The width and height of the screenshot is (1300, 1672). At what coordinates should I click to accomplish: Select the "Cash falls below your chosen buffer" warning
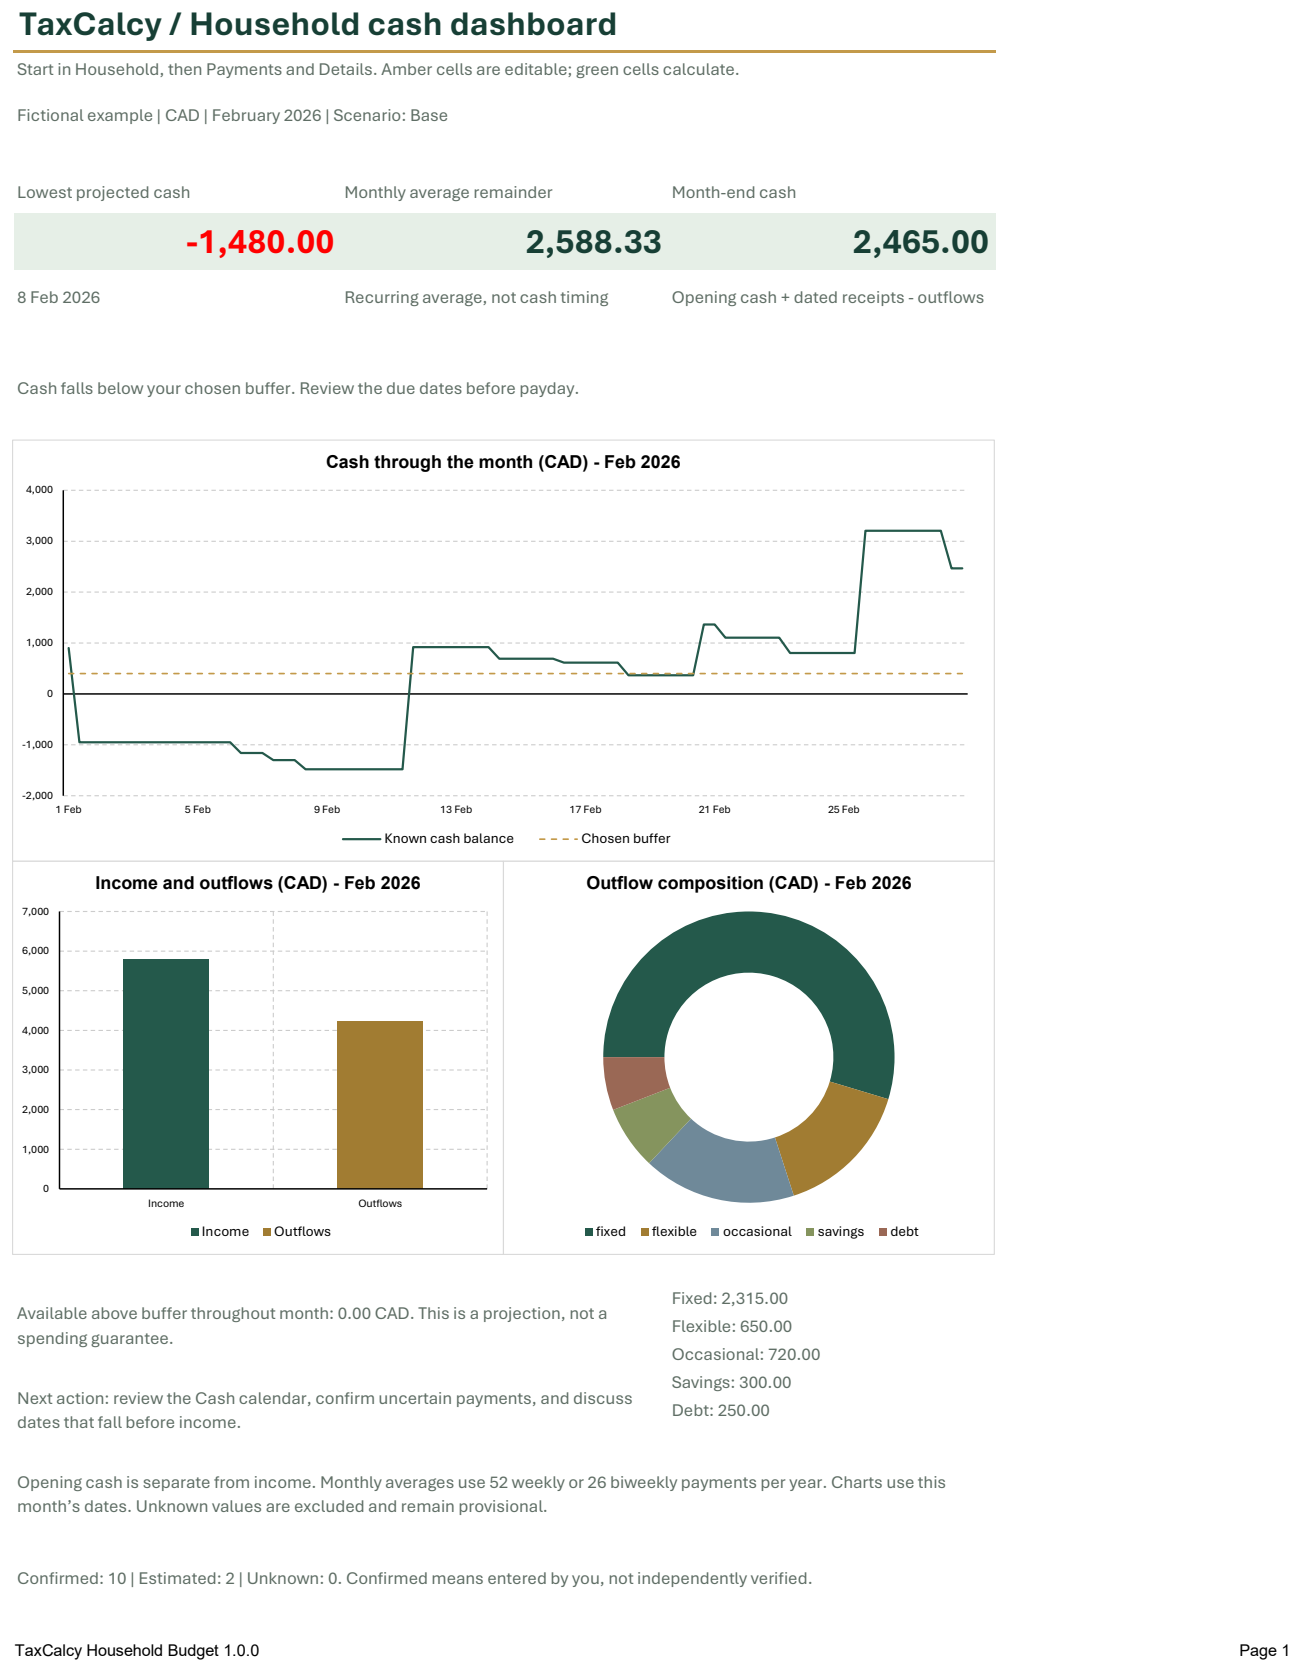click(x=298, y=388)
